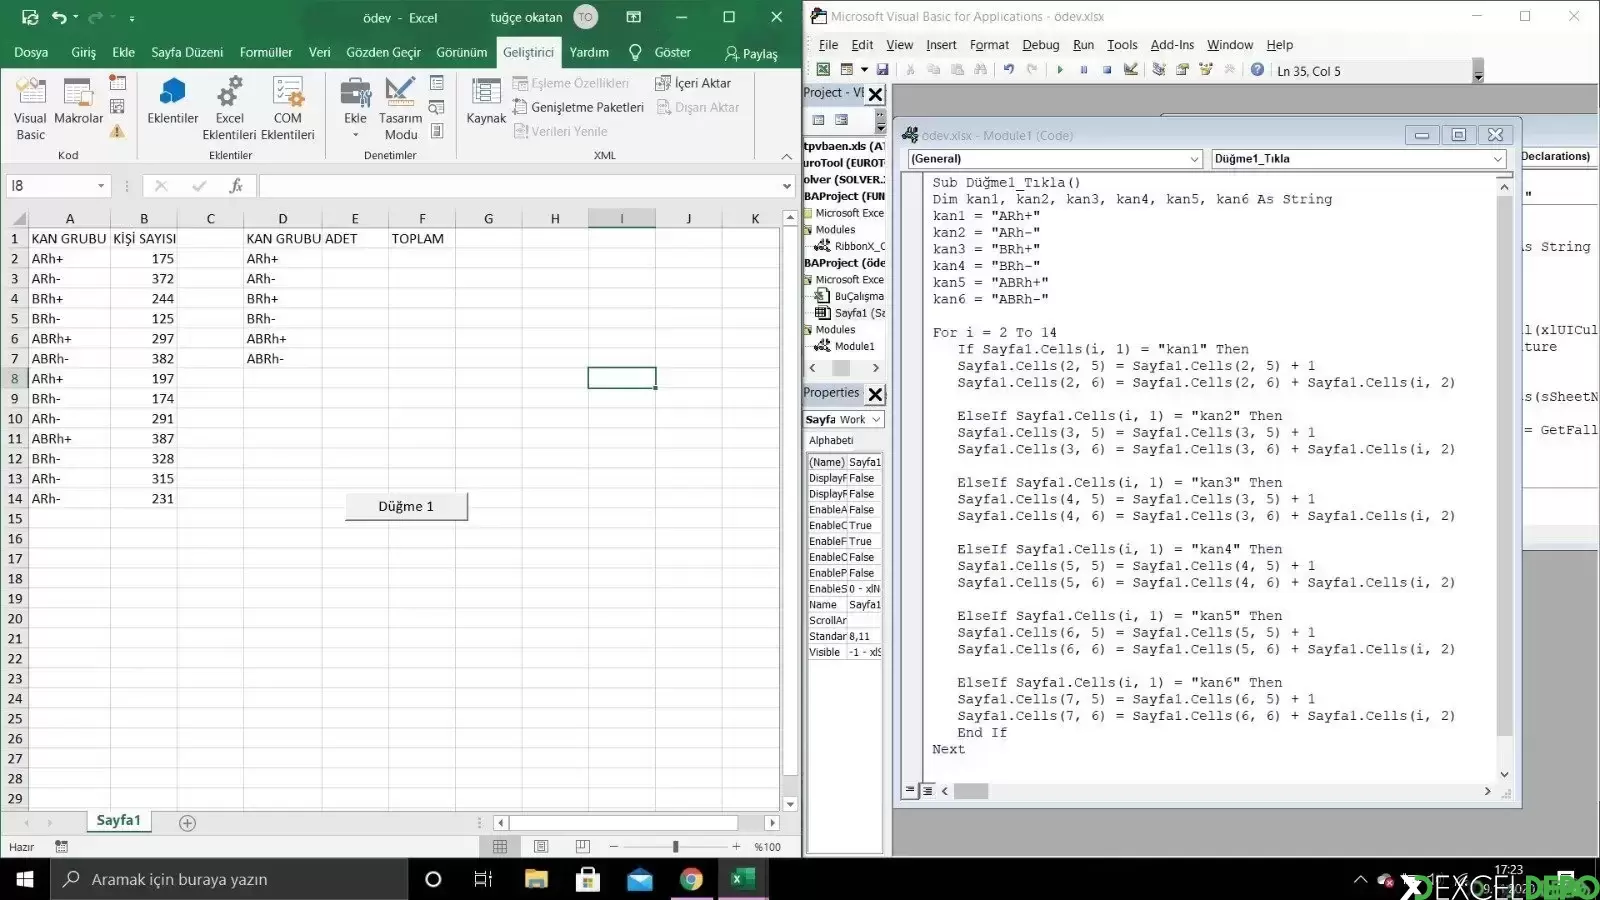Select cell B2 with value 175
Image resolution: width=1600 pixels, height=900 pixels.
click(143, 258)
